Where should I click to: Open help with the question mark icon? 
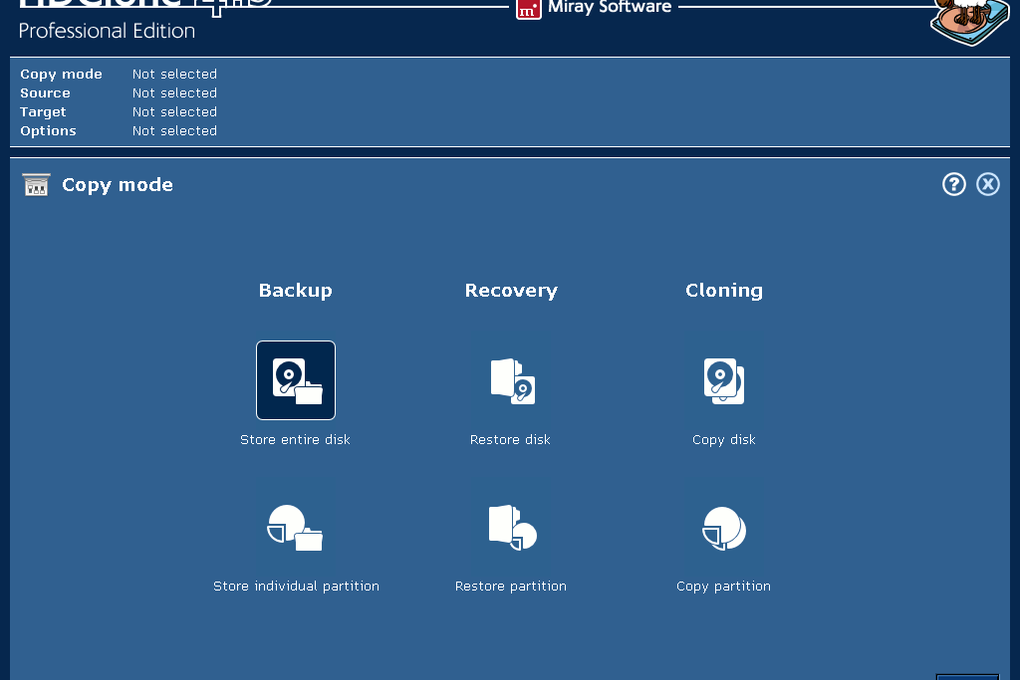tap(954, 184)
